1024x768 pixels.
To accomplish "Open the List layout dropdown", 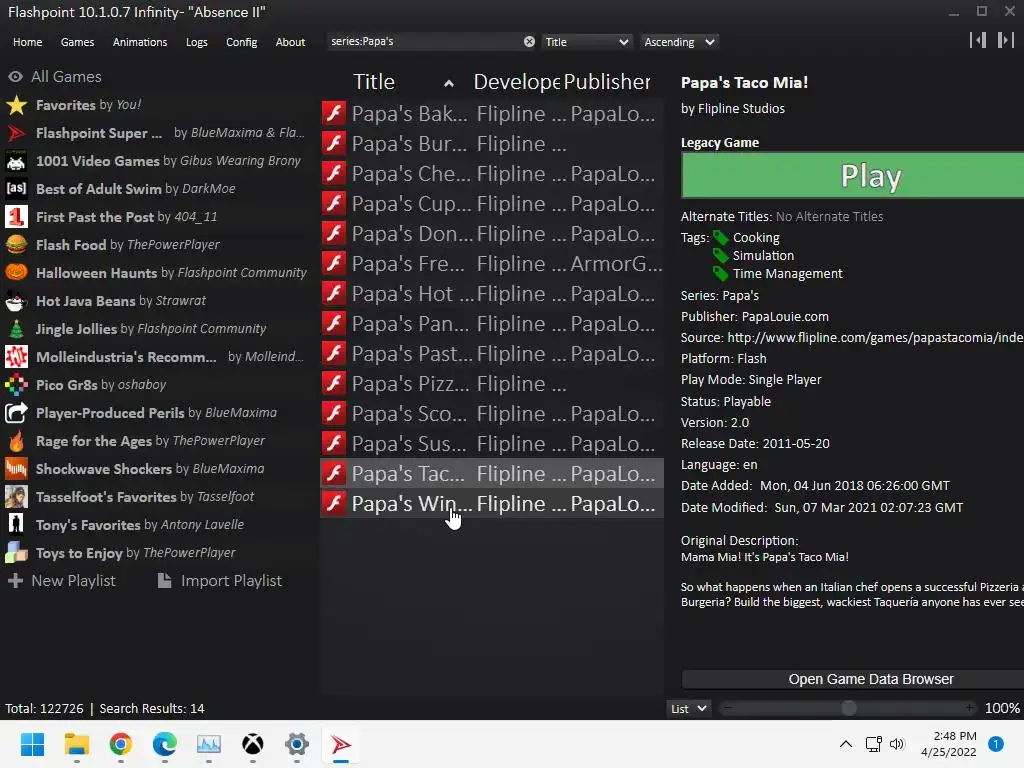I will [688, 709].
